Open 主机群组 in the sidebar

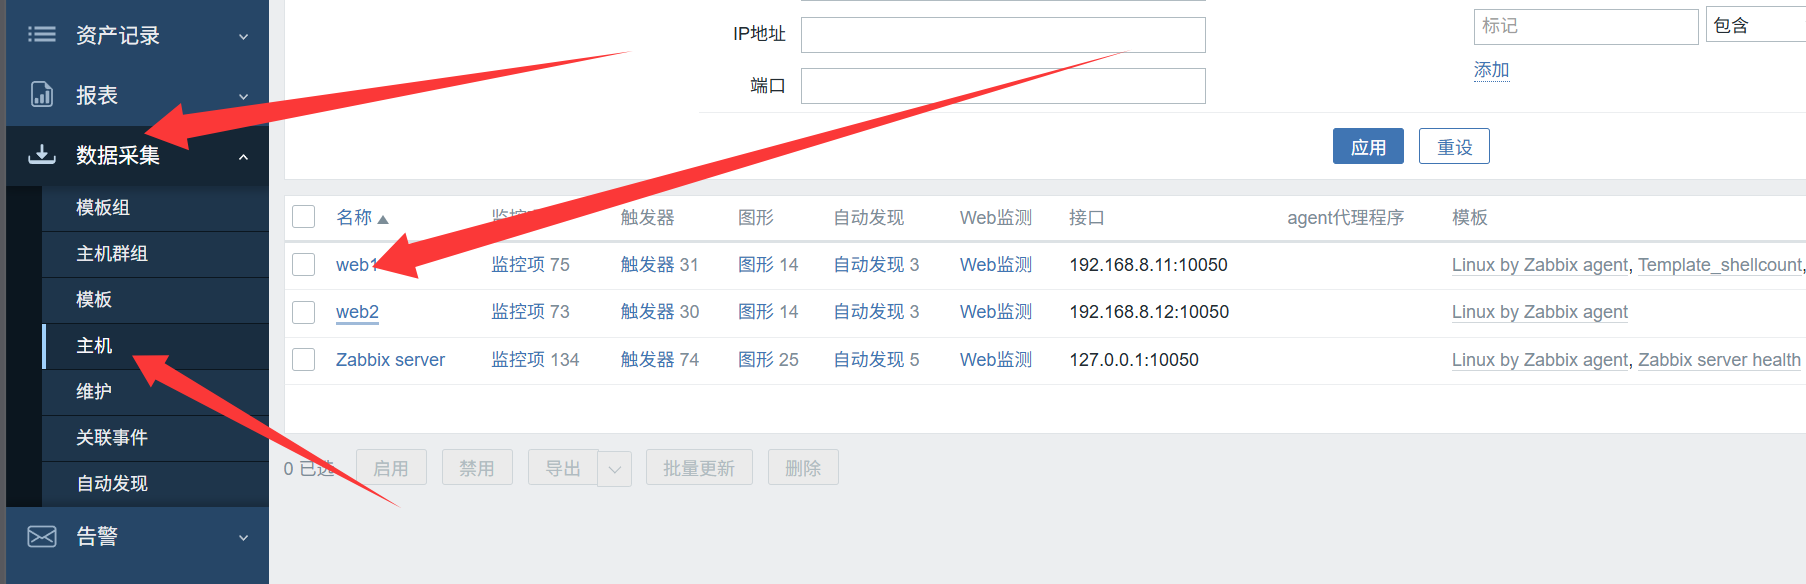pos(112,253)
